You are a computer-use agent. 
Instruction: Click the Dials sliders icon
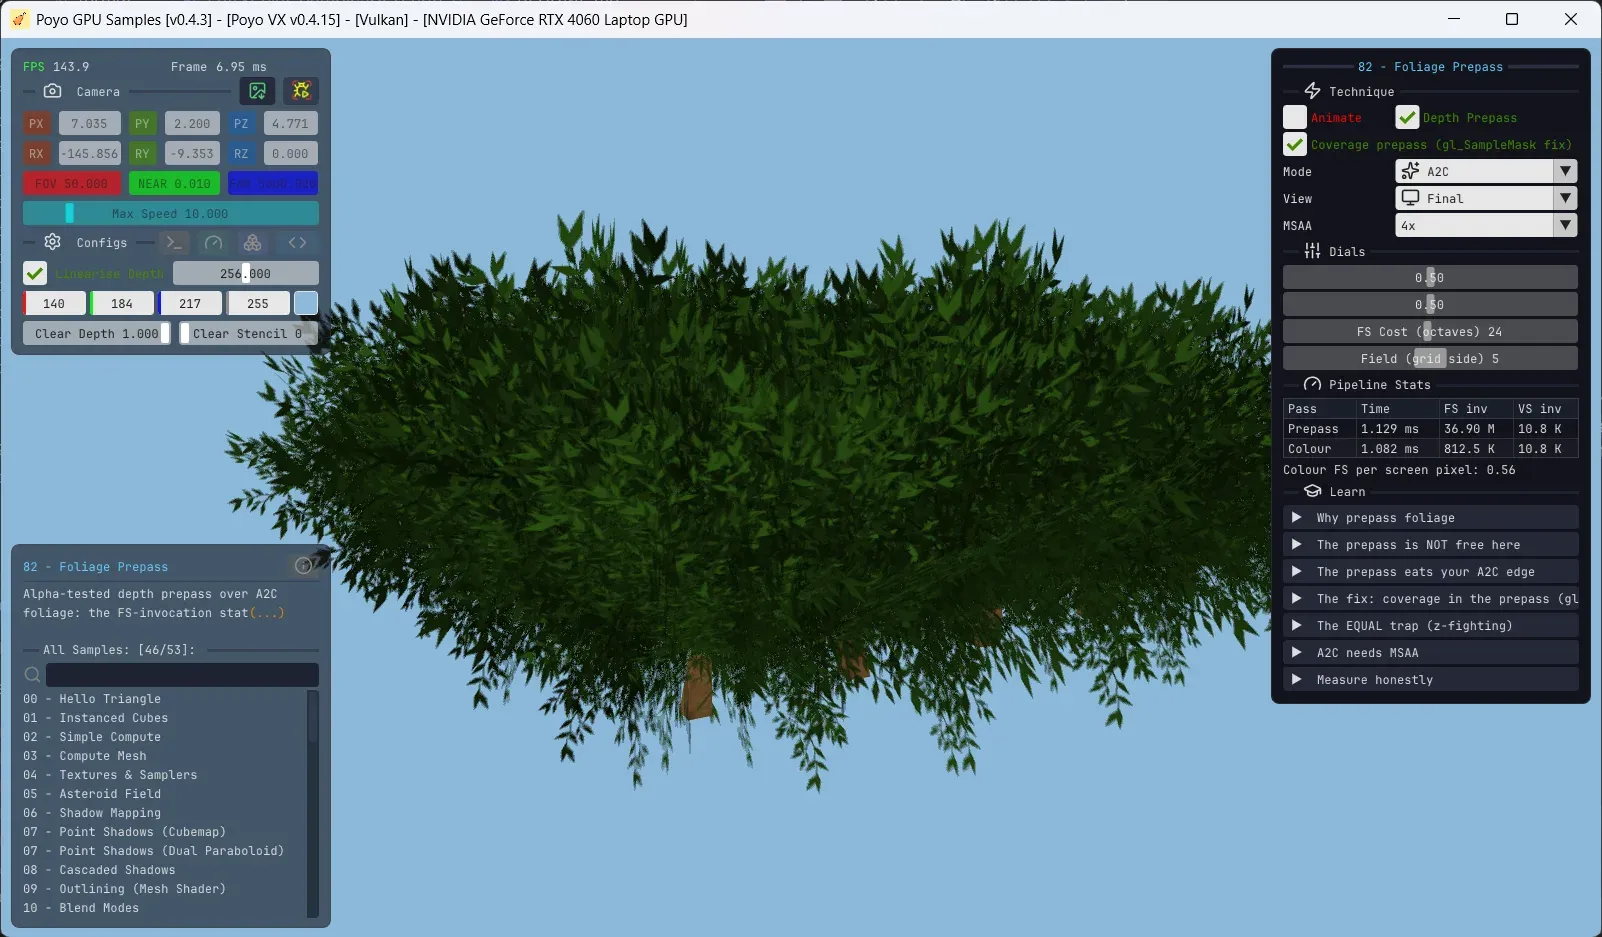pos(1312,251)
